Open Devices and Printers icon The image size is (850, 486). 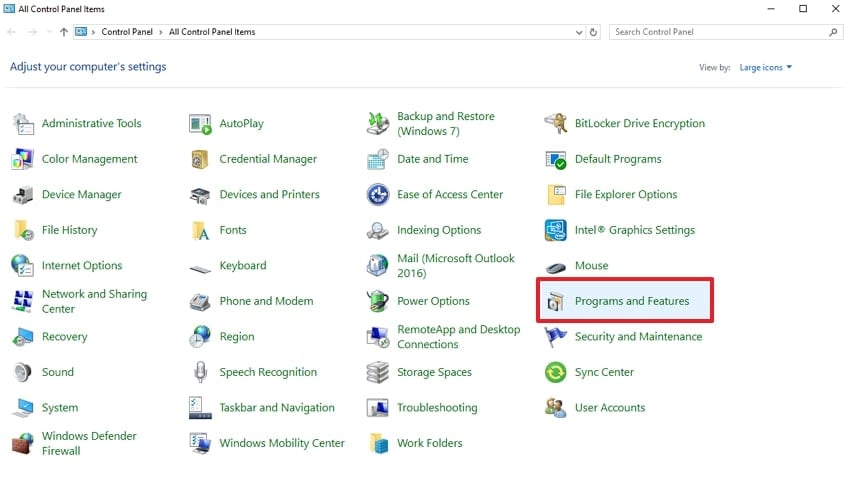[200, 196]
